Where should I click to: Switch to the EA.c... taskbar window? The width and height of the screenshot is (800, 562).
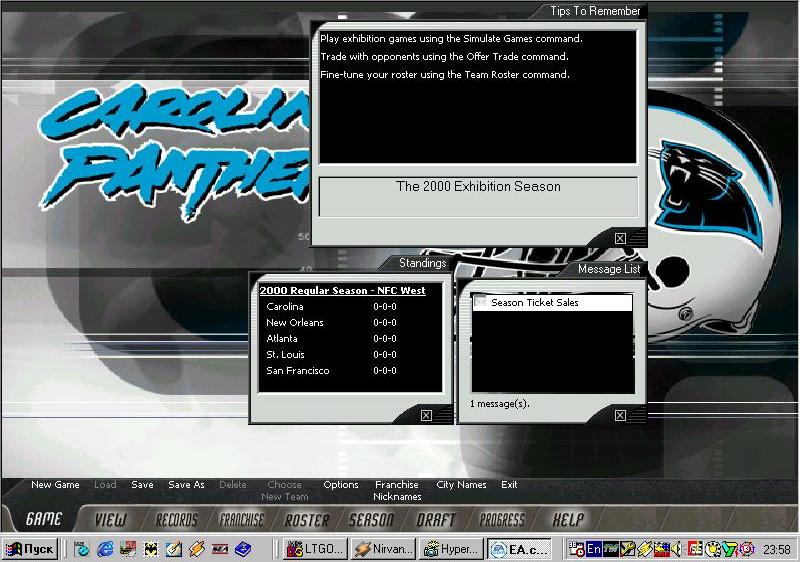(x=517, y=549)
